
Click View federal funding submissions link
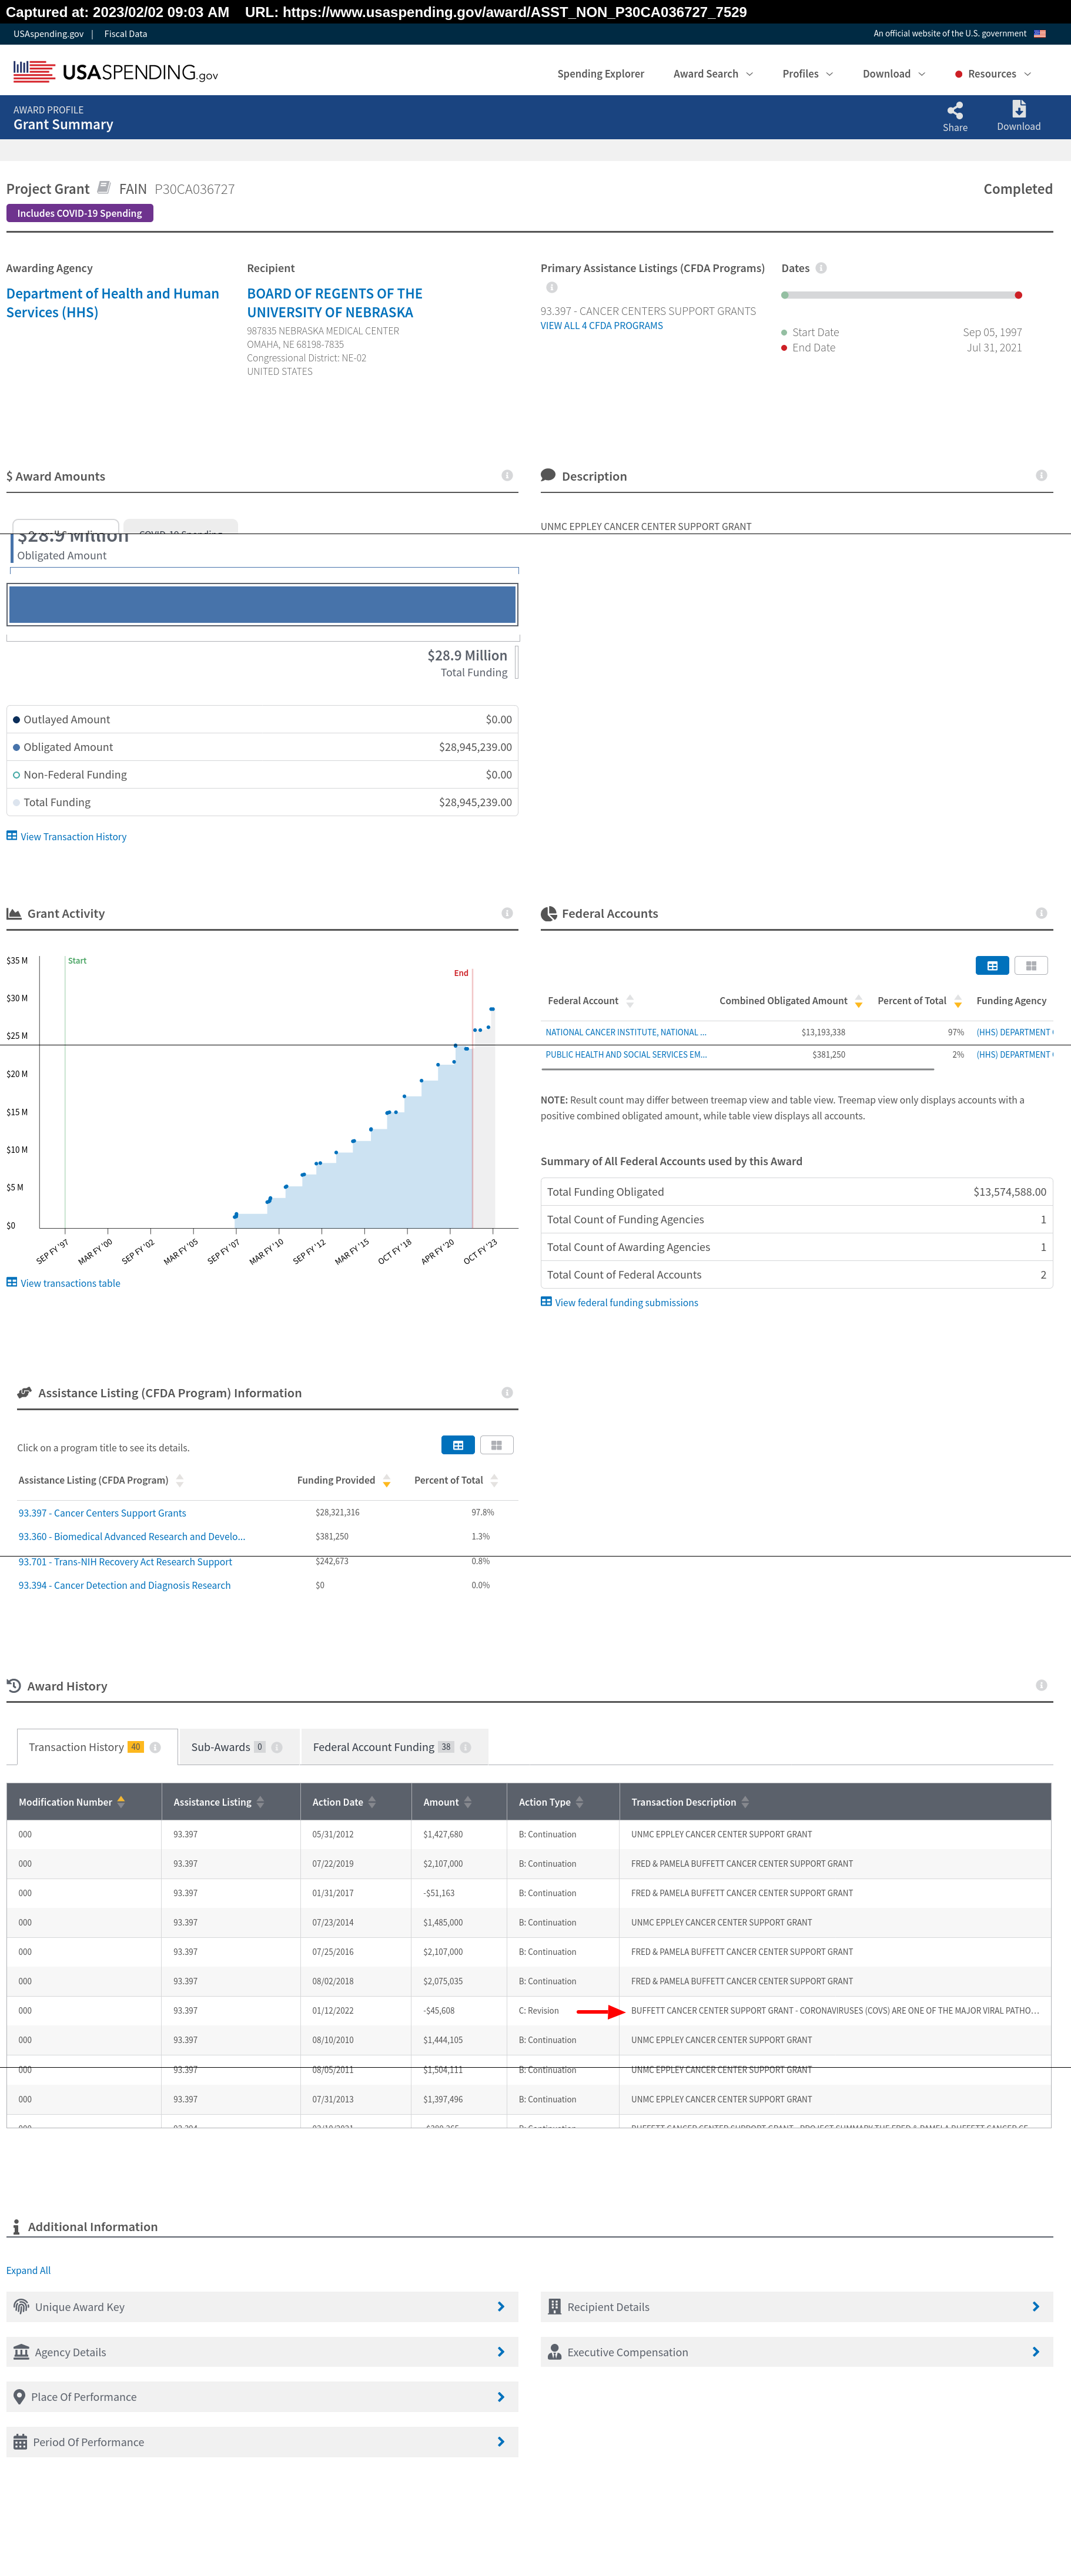point(619,1302)
